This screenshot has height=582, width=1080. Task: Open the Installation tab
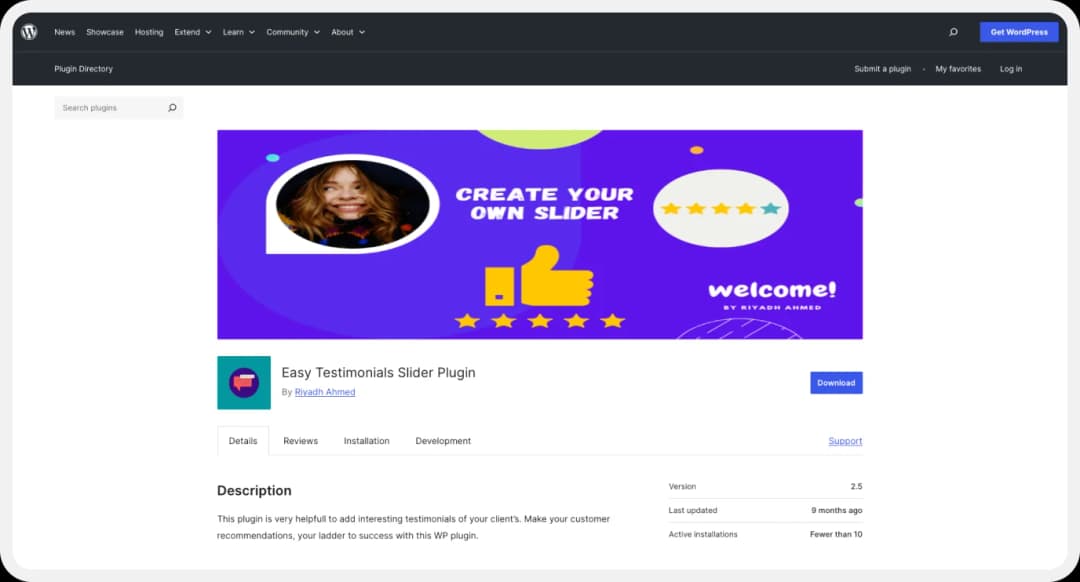pos(366,440)
